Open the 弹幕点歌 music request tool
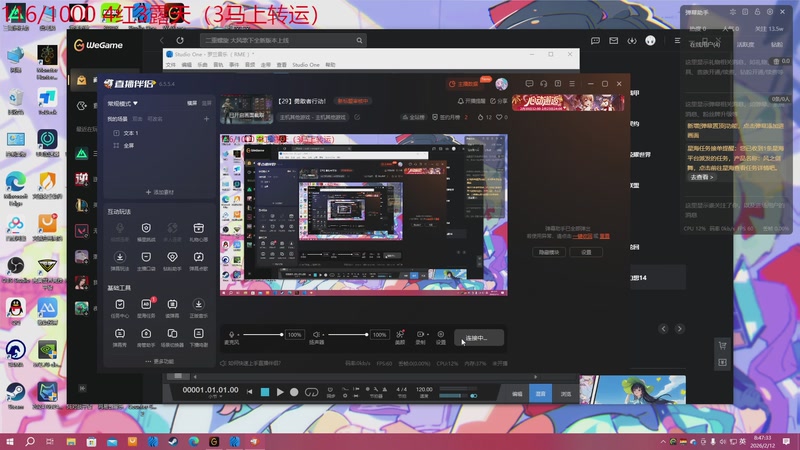The width and height of the screenshot is (800, 450). tap(198, 257)
